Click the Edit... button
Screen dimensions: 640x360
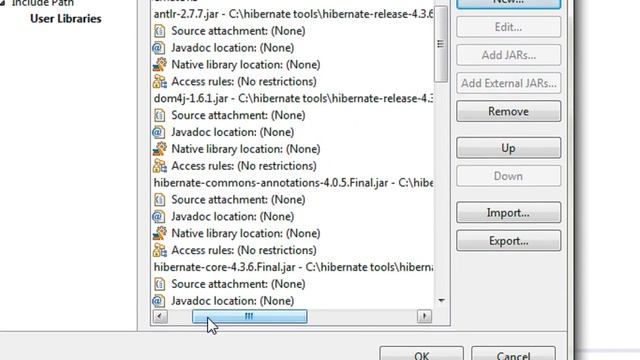[509, 27]
